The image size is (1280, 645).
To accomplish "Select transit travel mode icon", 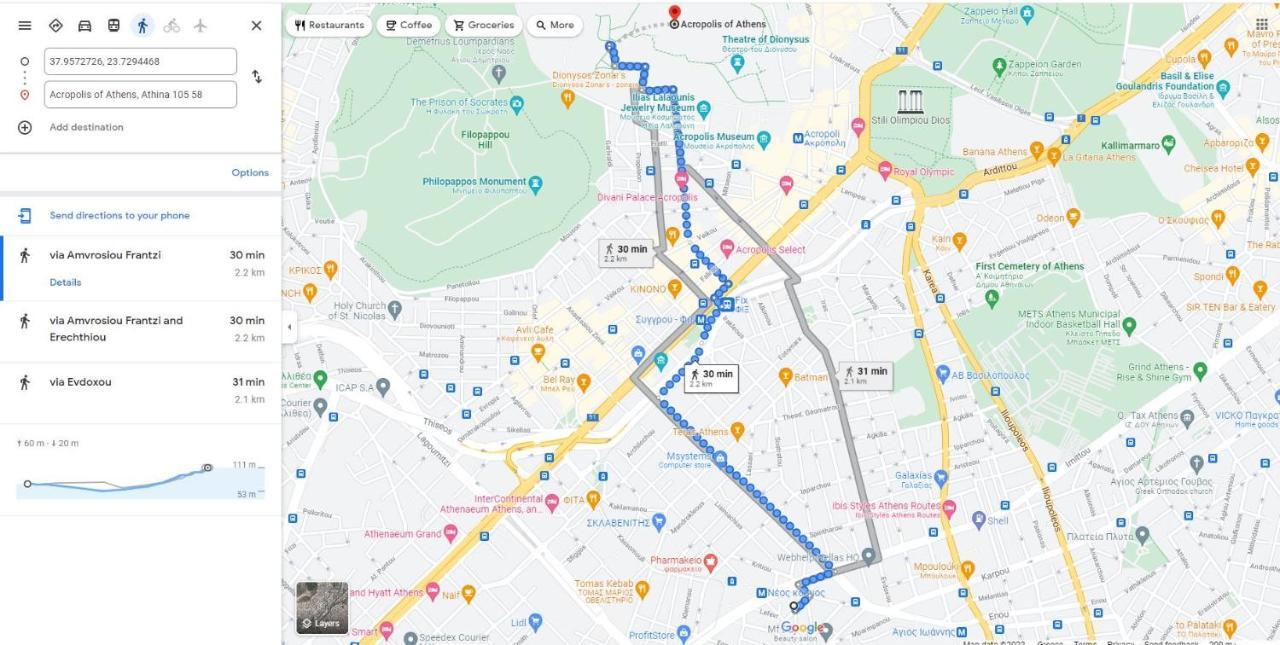I will pos(114,26).
